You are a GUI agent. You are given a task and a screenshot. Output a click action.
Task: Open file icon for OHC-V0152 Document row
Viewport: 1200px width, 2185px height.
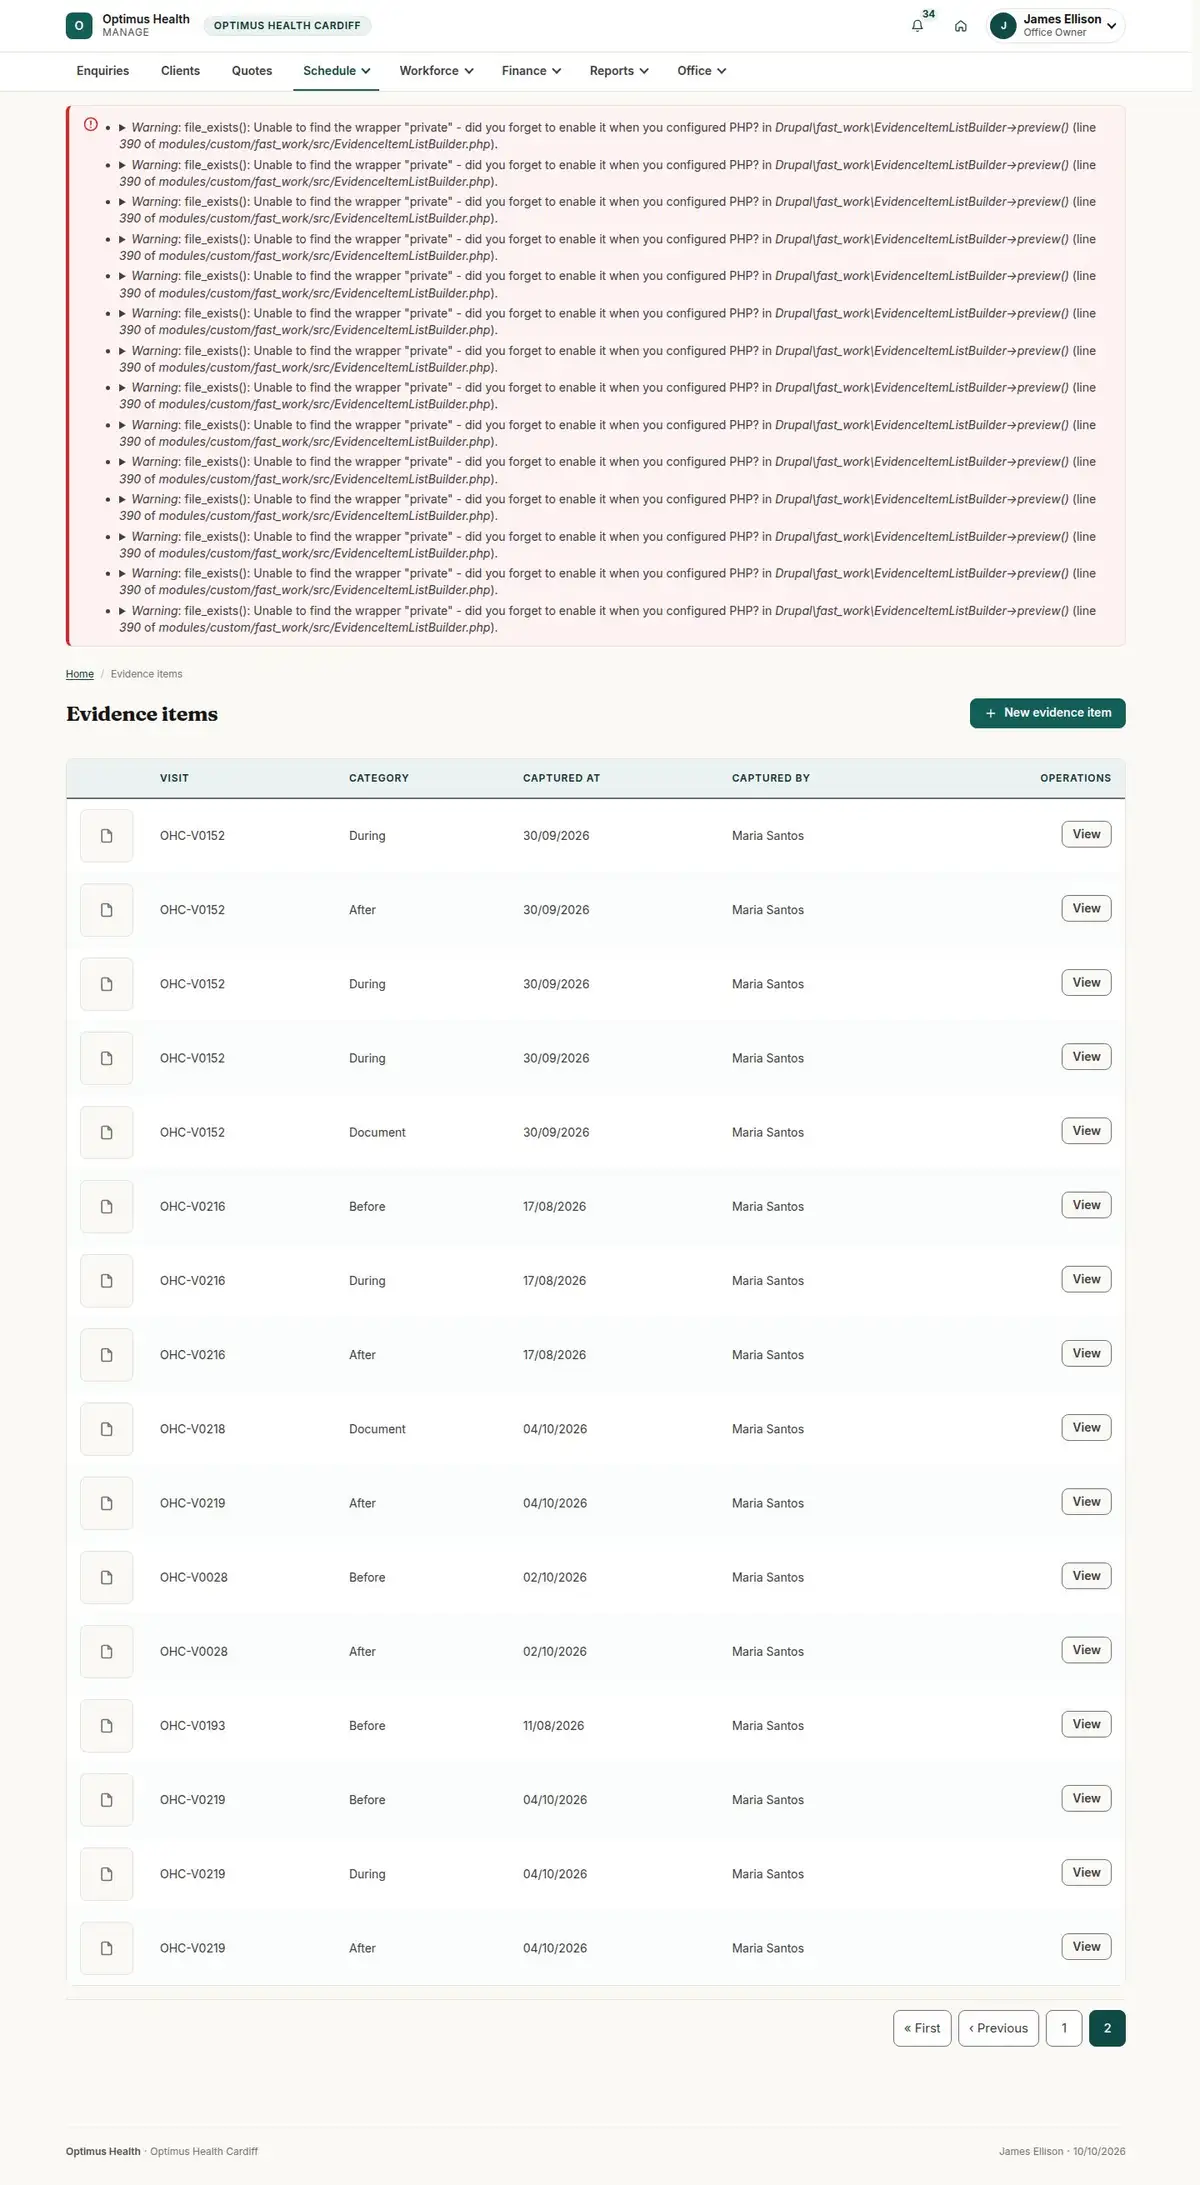click(107, 1132)
